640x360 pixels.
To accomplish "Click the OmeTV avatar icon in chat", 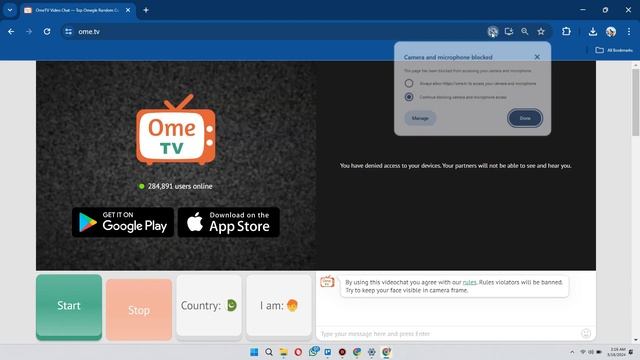I will point(327,281).
